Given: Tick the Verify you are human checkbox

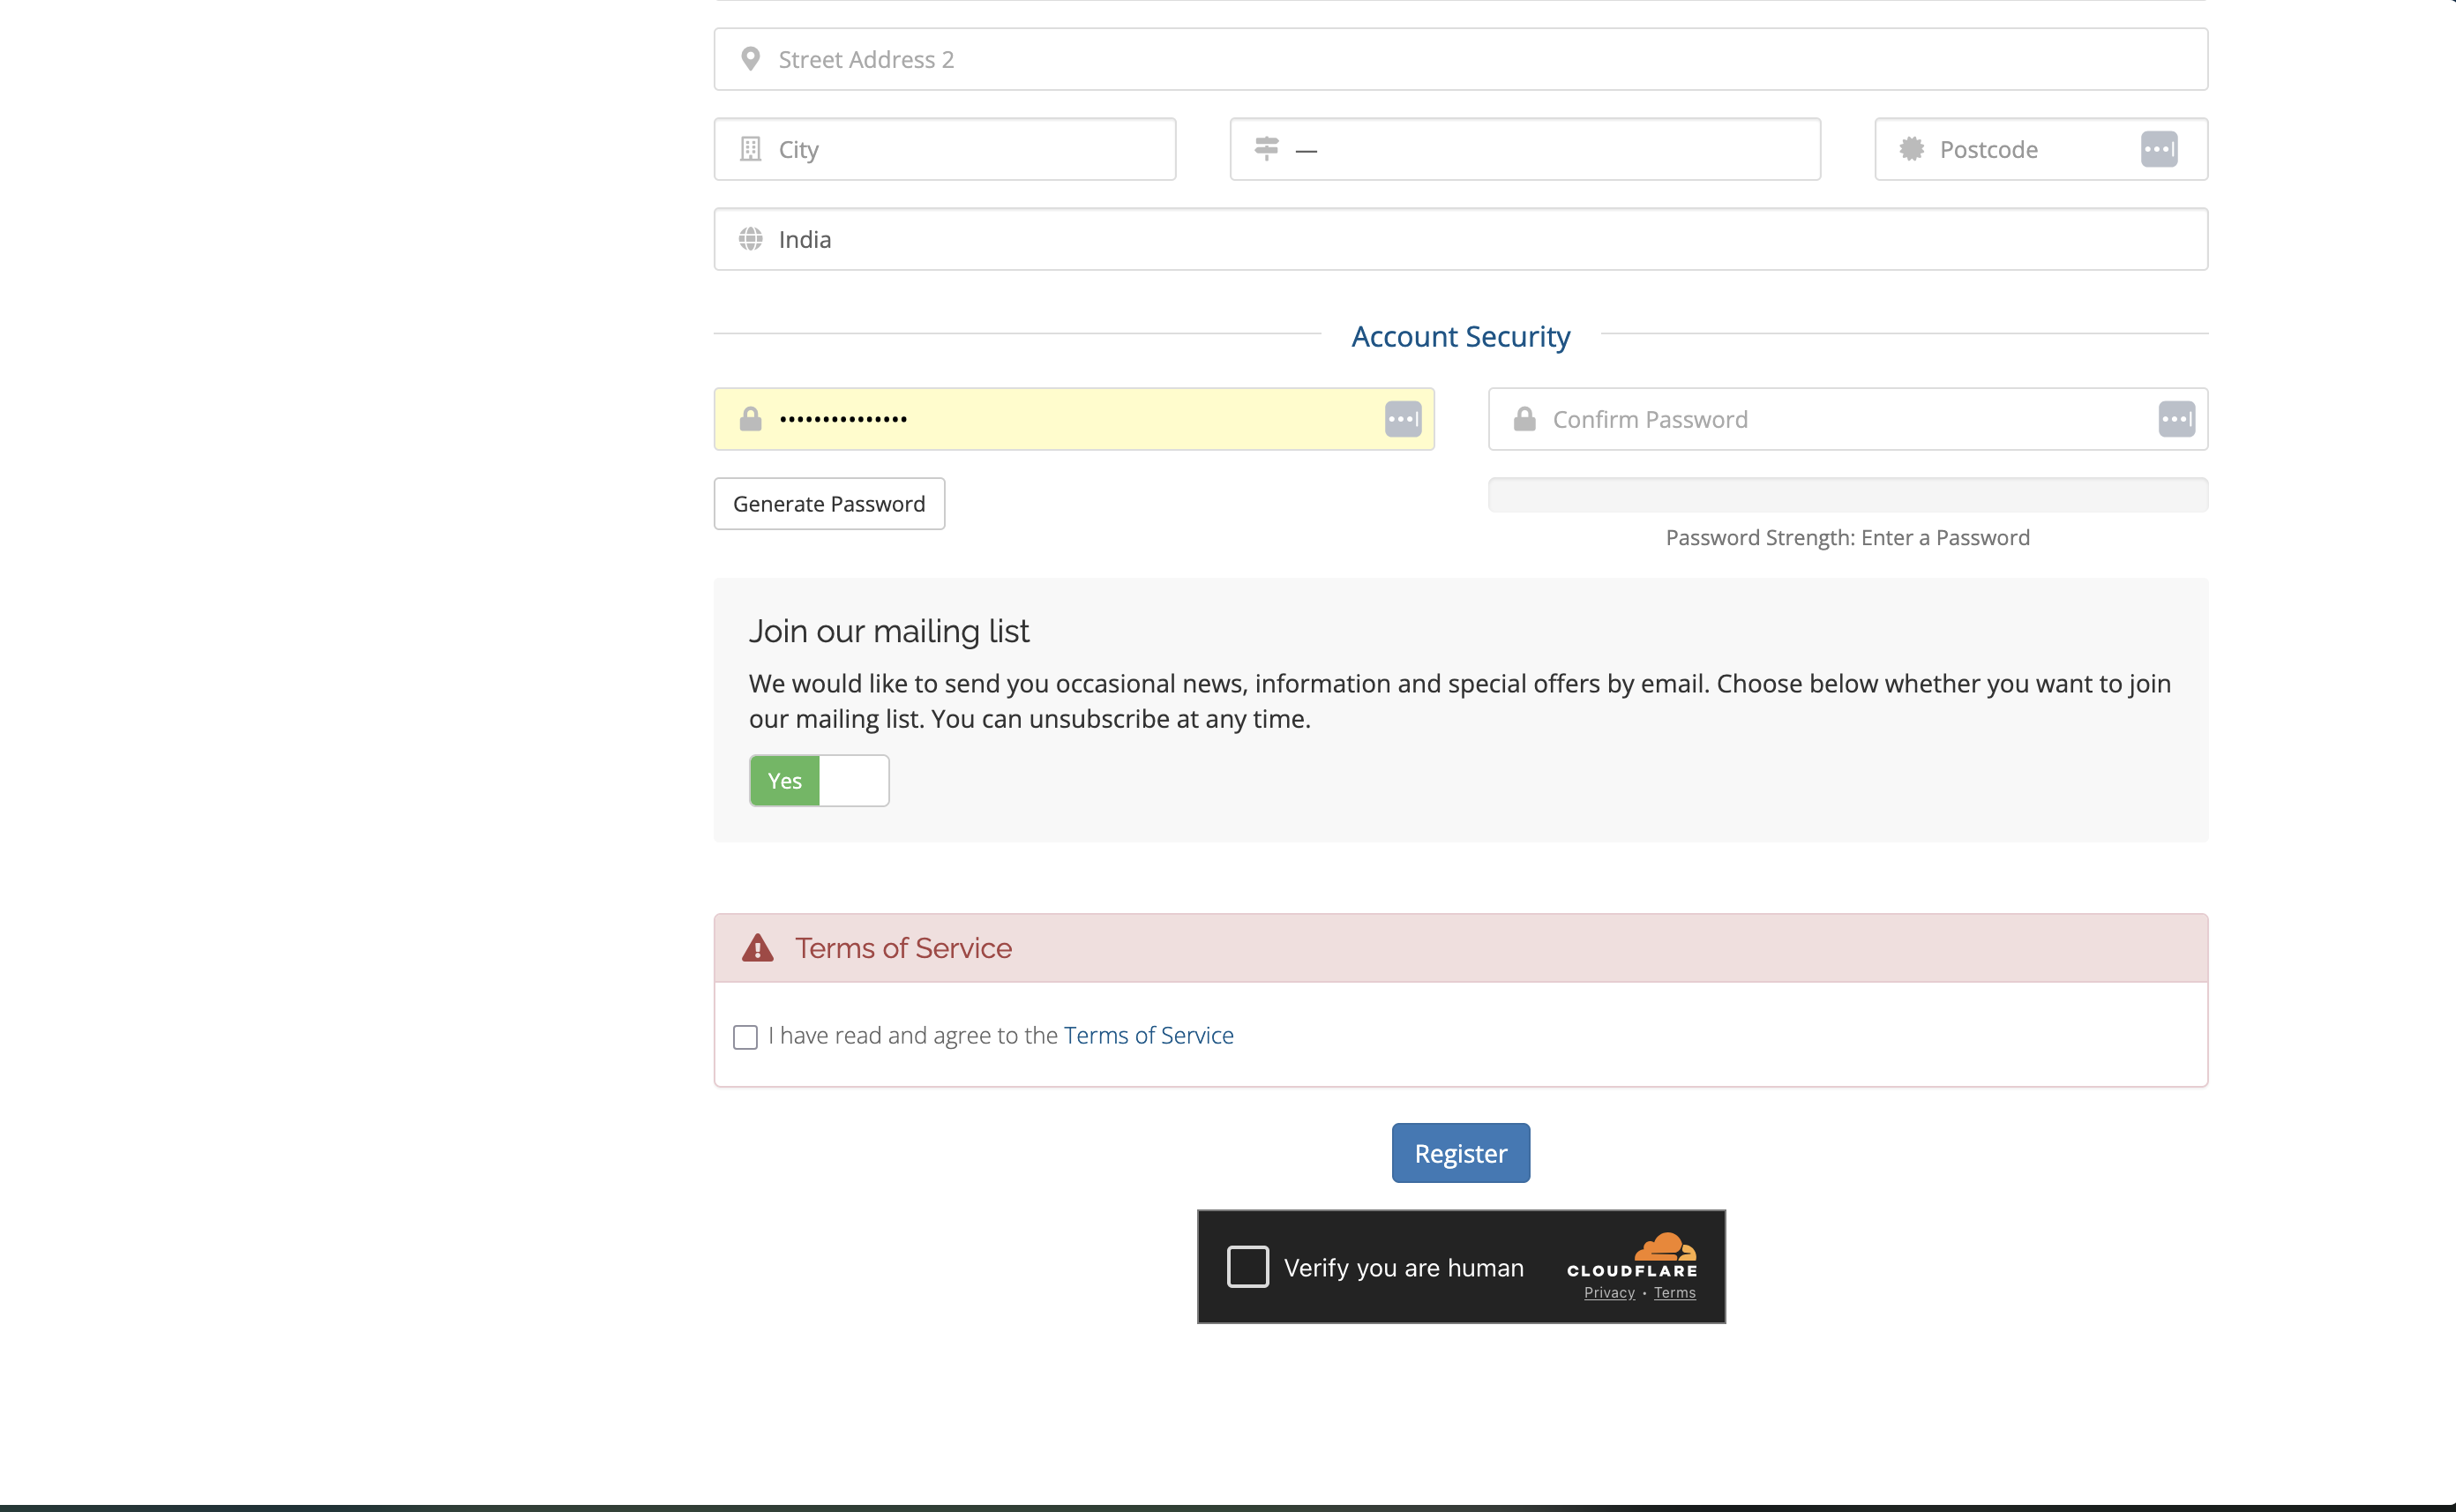Looking at the screenshot, I should click(1247, 1267).
